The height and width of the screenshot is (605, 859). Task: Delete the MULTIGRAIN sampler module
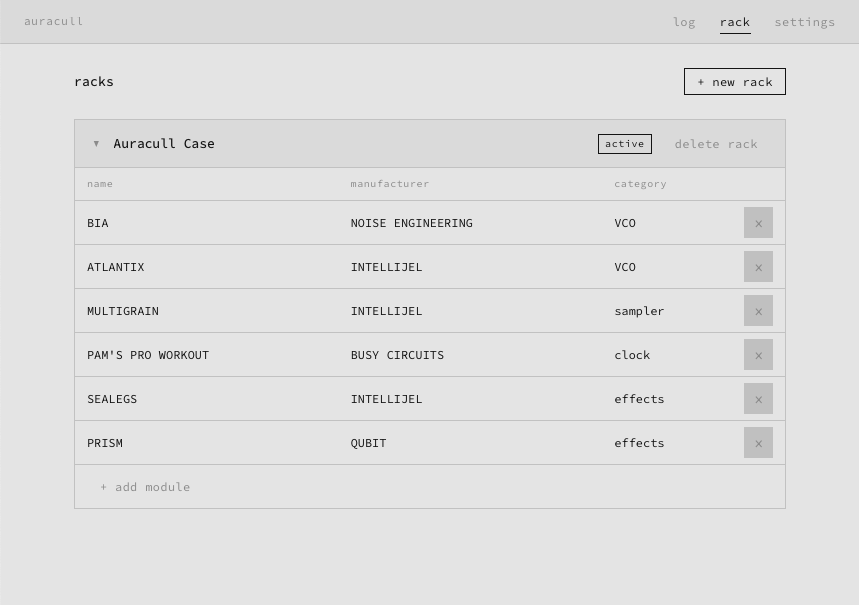(x=758, y=311)
